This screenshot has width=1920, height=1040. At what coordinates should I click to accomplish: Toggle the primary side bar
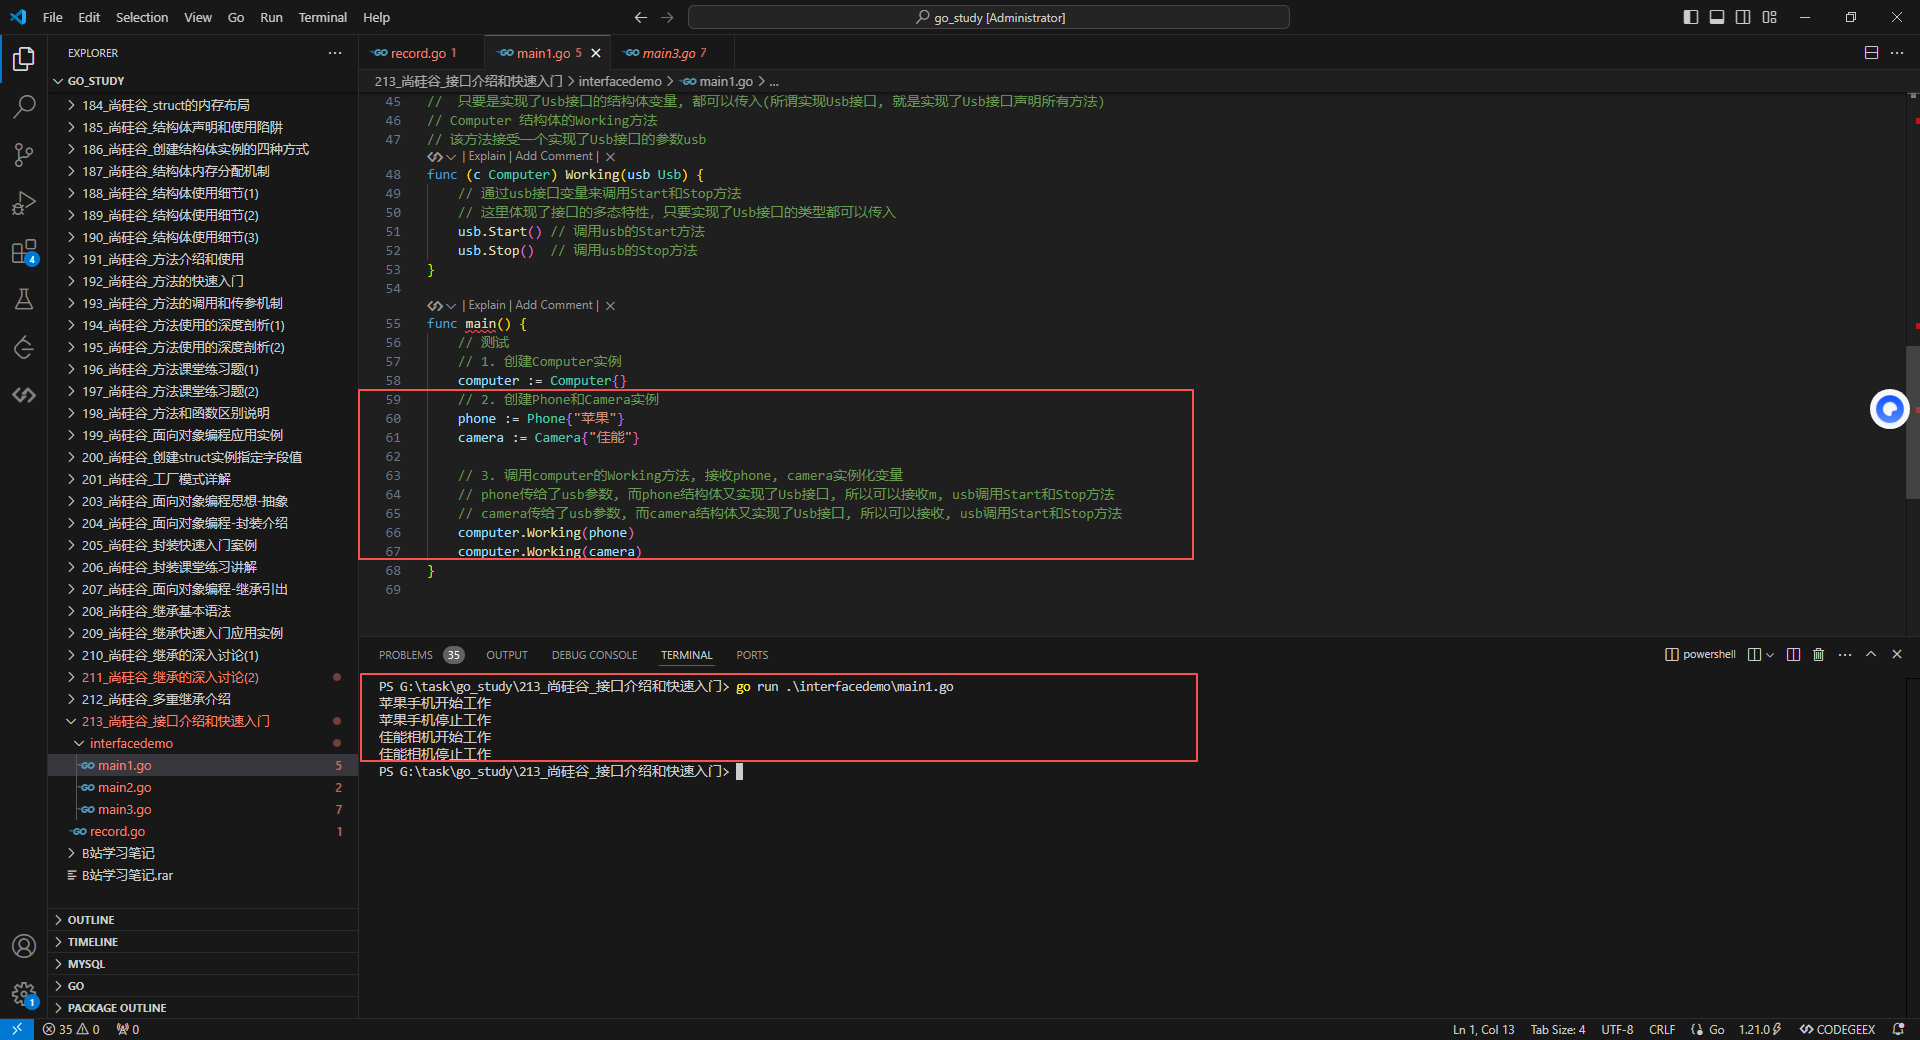(x=1691, y=17)
